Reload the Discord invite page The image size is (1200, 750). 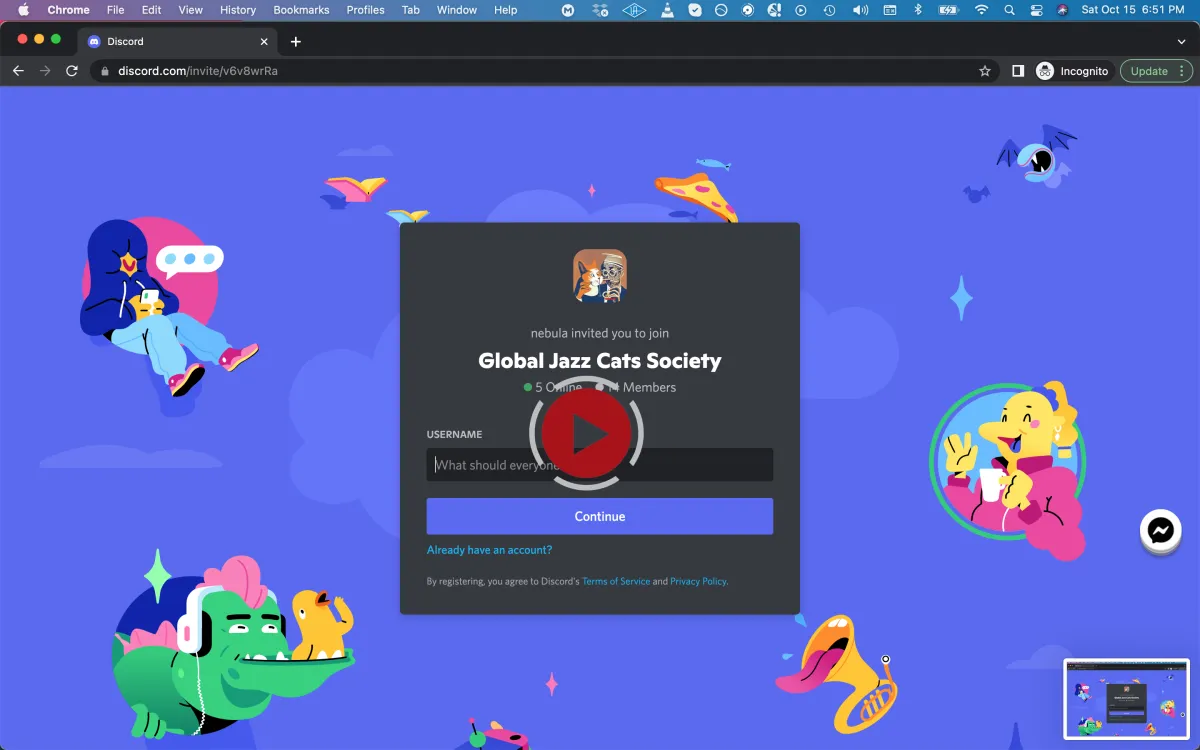(72, 71)
